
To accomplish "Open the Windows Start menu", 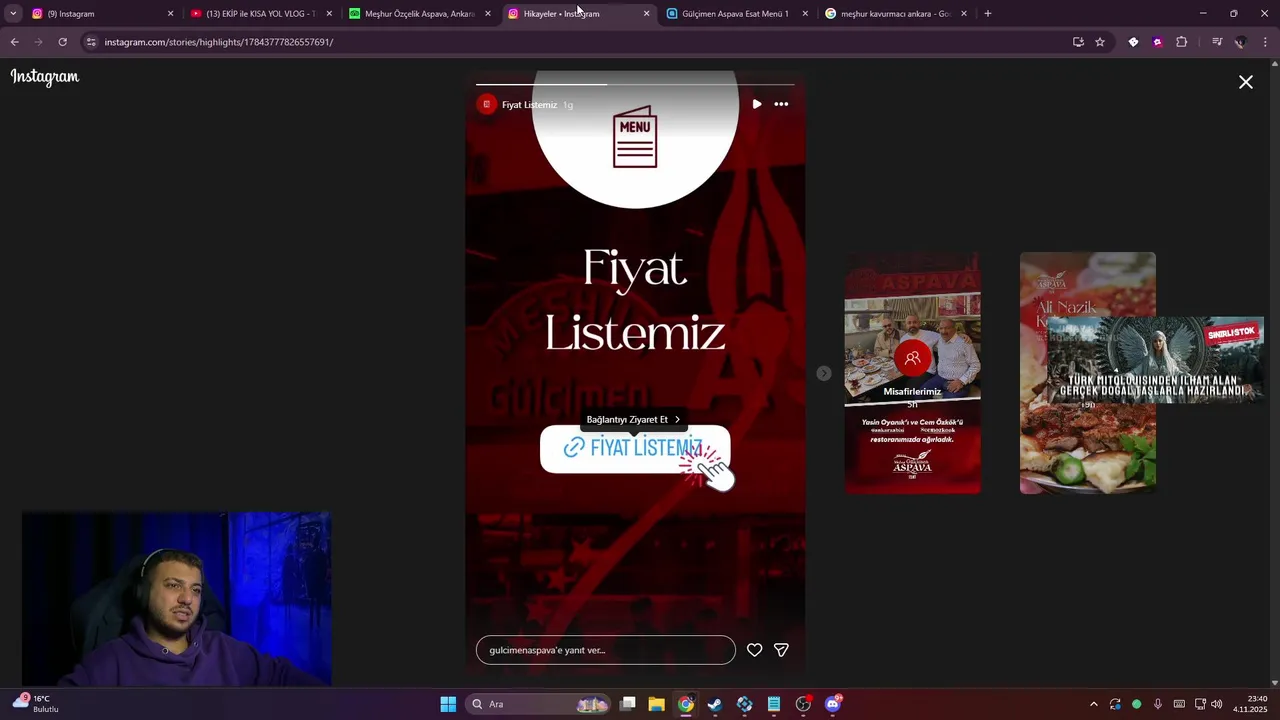I will coord(448,704).
